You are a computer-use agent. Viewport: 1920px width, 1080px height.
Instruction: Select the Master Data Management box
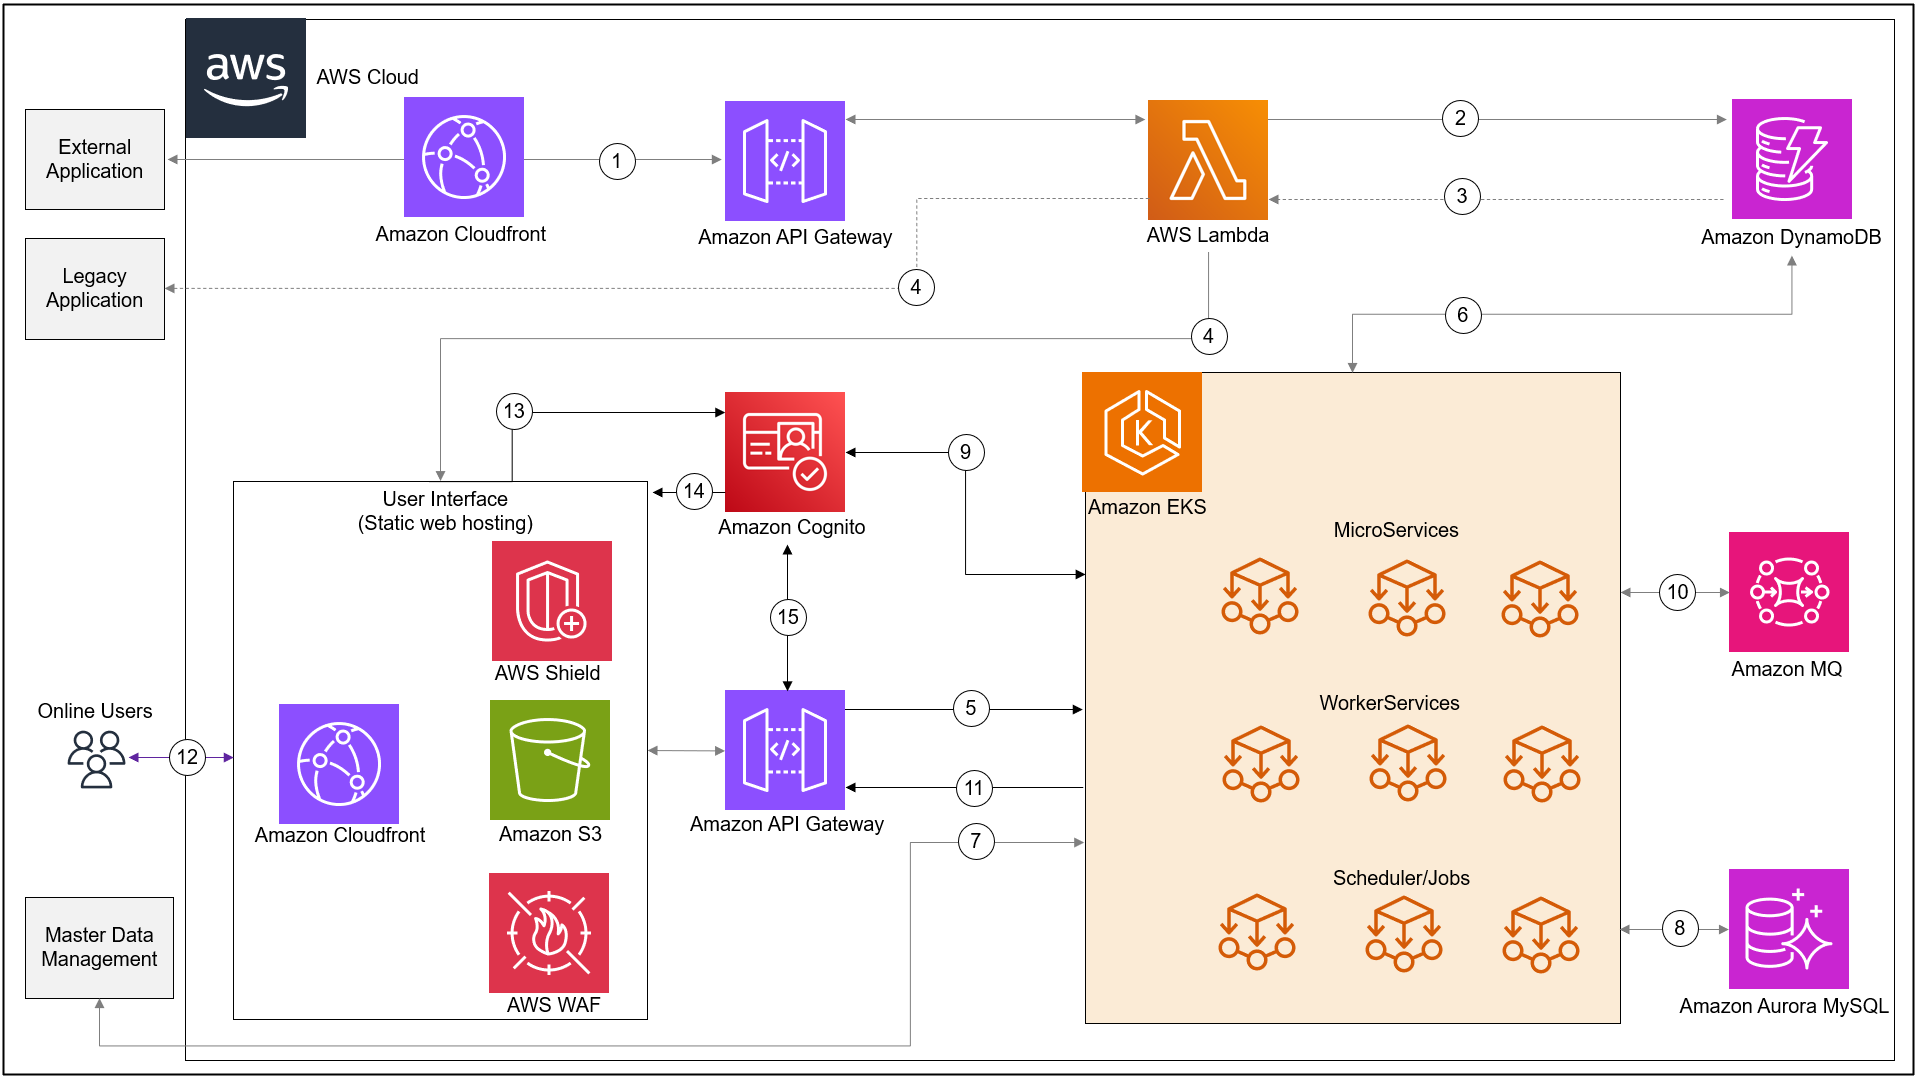(99, 947)
